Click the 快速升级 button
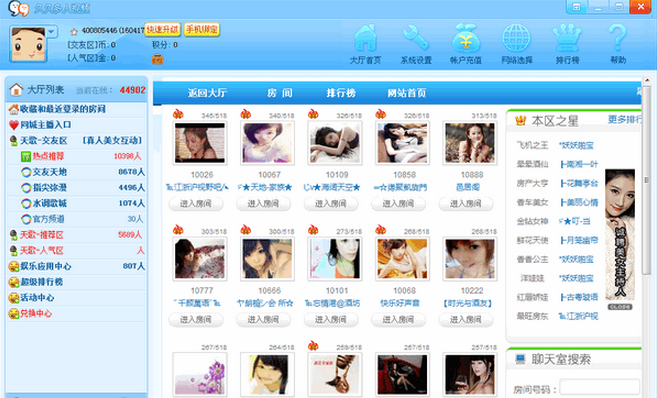This screenshot has width=657, height=398. (162, 29)
